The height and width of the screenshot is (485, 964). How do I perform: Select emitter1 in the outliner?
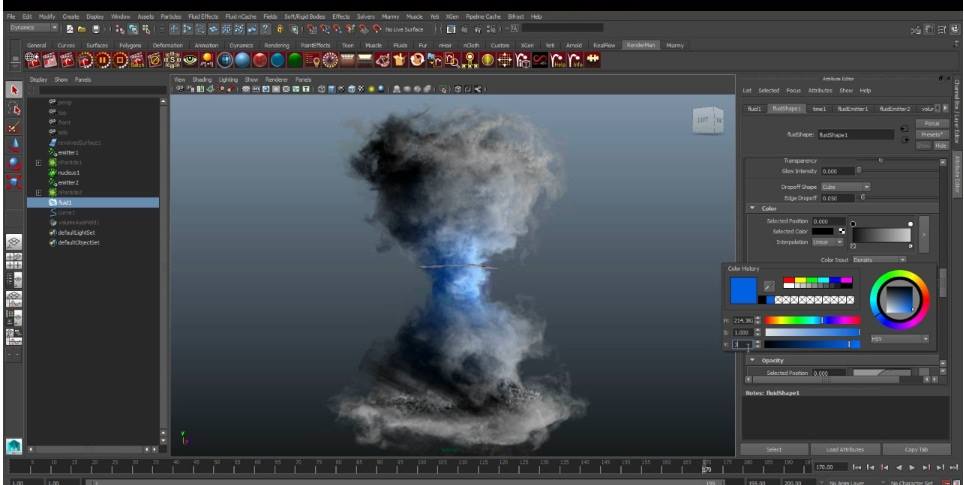tap(68, 152)
